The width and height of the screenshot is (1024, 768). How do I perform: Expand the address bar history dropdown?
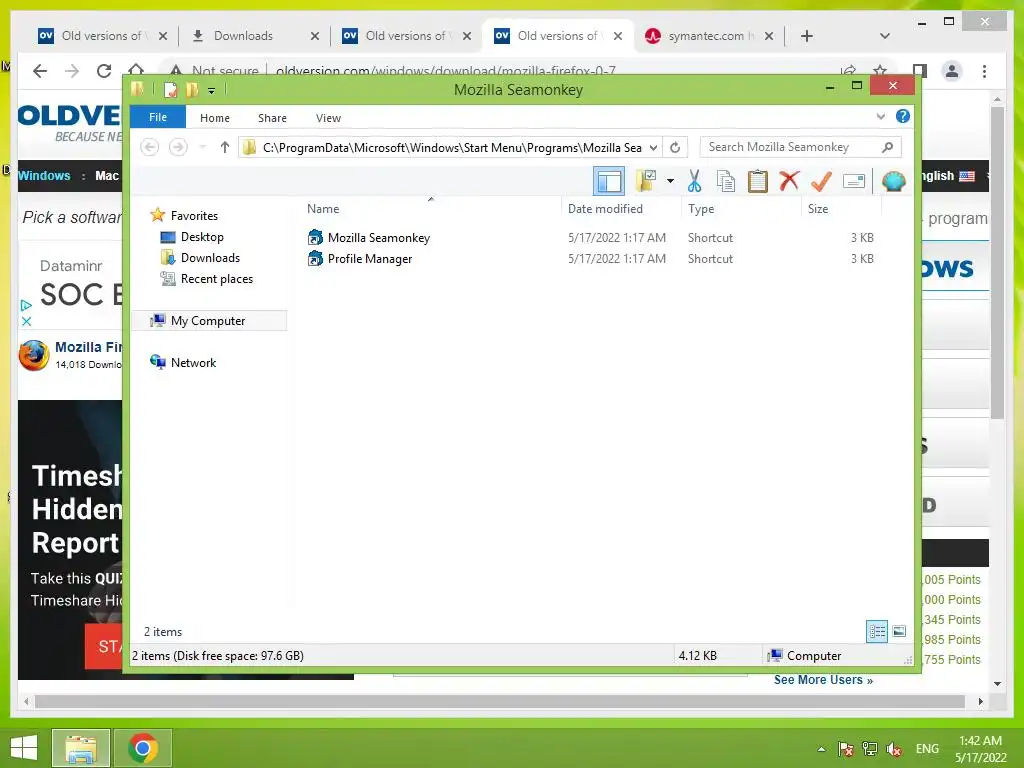coord(653,148)
